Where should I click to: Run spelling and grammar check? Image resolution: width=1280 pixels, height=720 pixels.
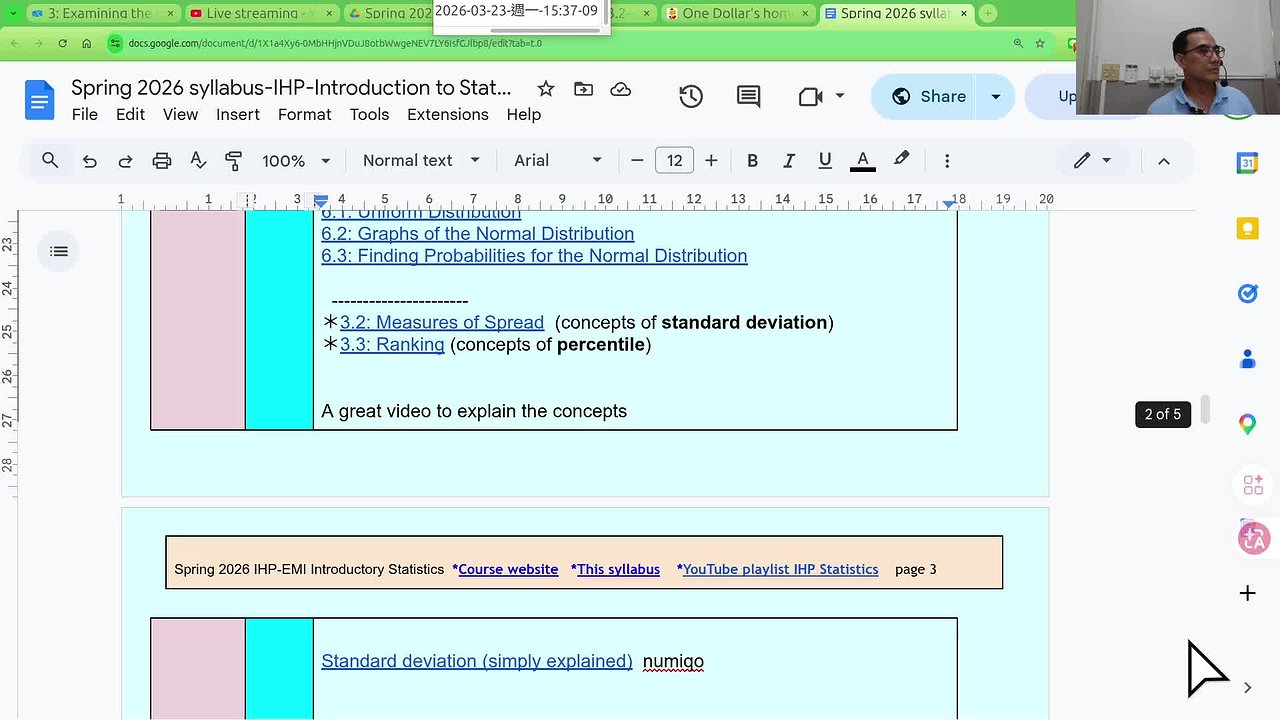(x=198, y=160)
